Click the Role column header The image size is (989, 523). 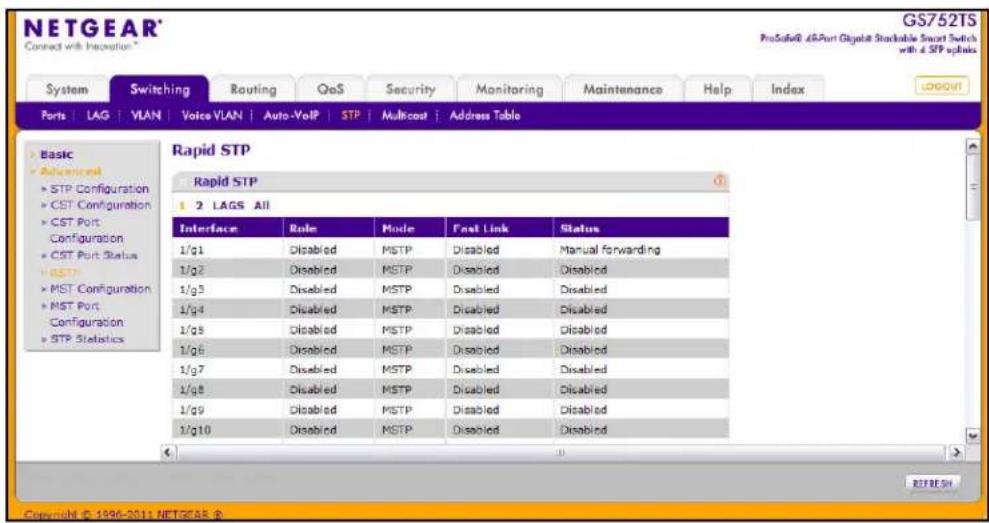click(x=328, y=228)
